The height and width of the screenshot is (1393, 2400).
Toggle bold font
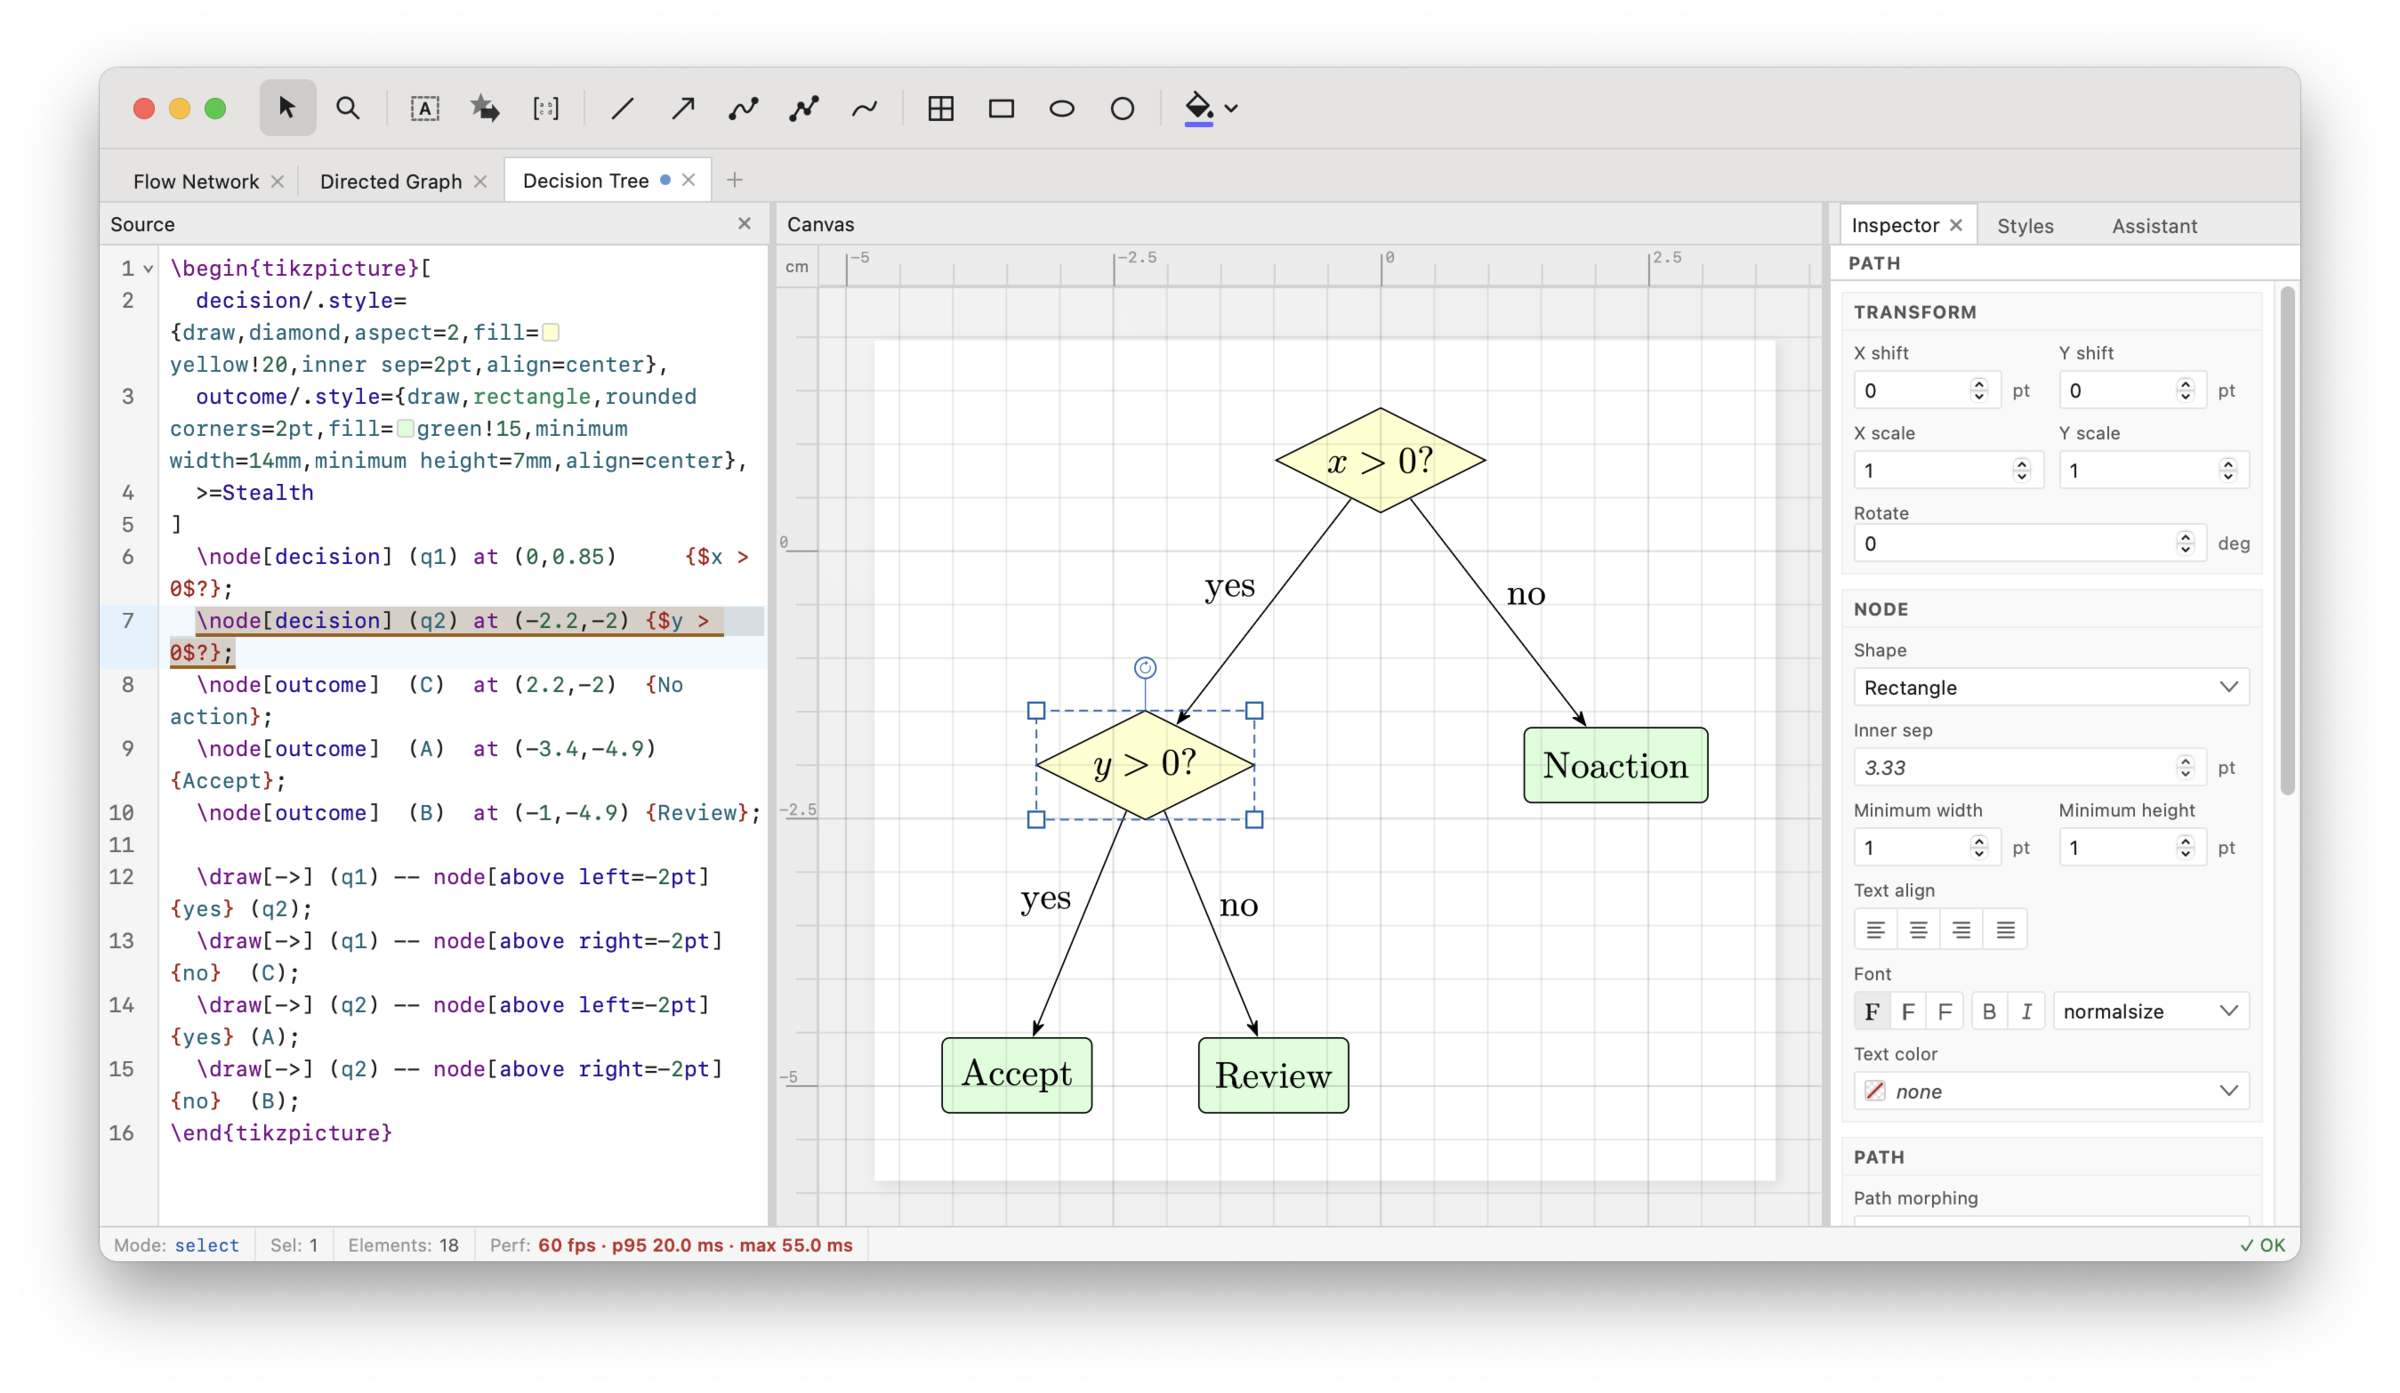point(1989,1011)
